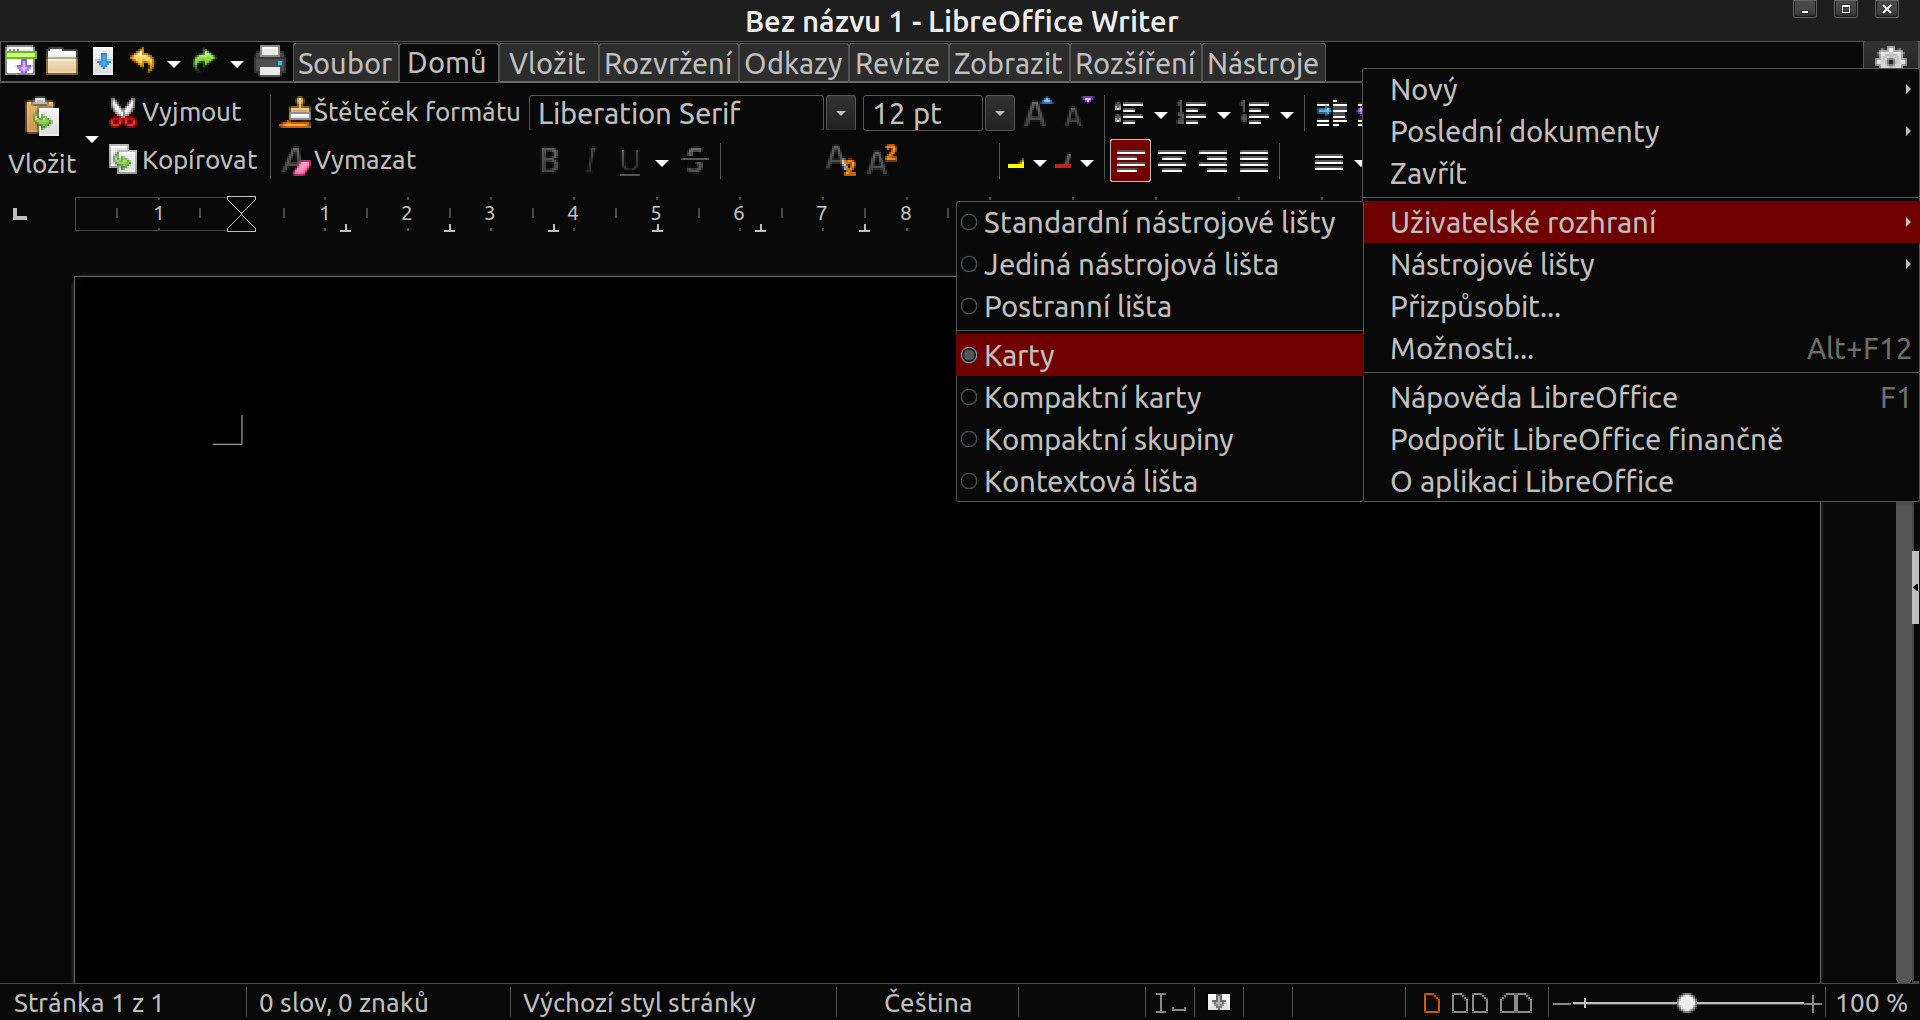Center align text
This screenshot has height=1020, width=1920.
point(1172,161)
